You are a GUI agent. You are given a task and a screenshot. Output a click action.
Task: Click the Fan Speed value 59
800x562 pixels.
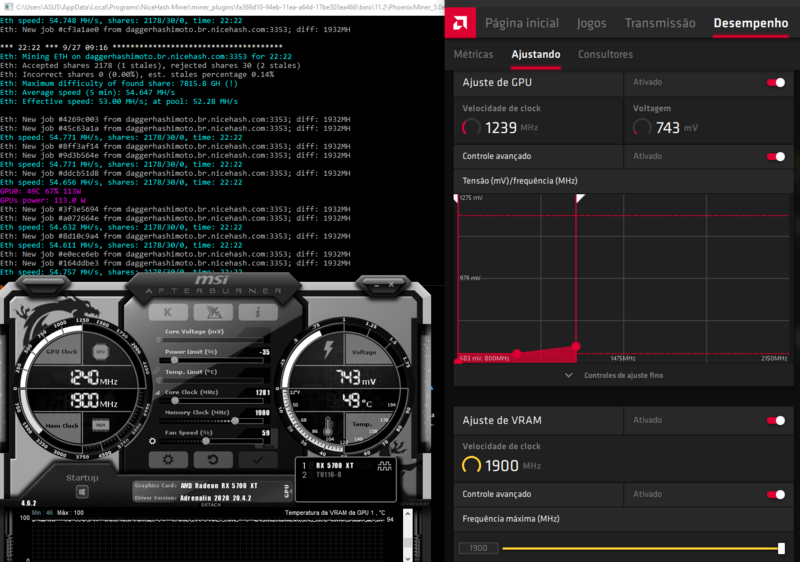point(266,433)
